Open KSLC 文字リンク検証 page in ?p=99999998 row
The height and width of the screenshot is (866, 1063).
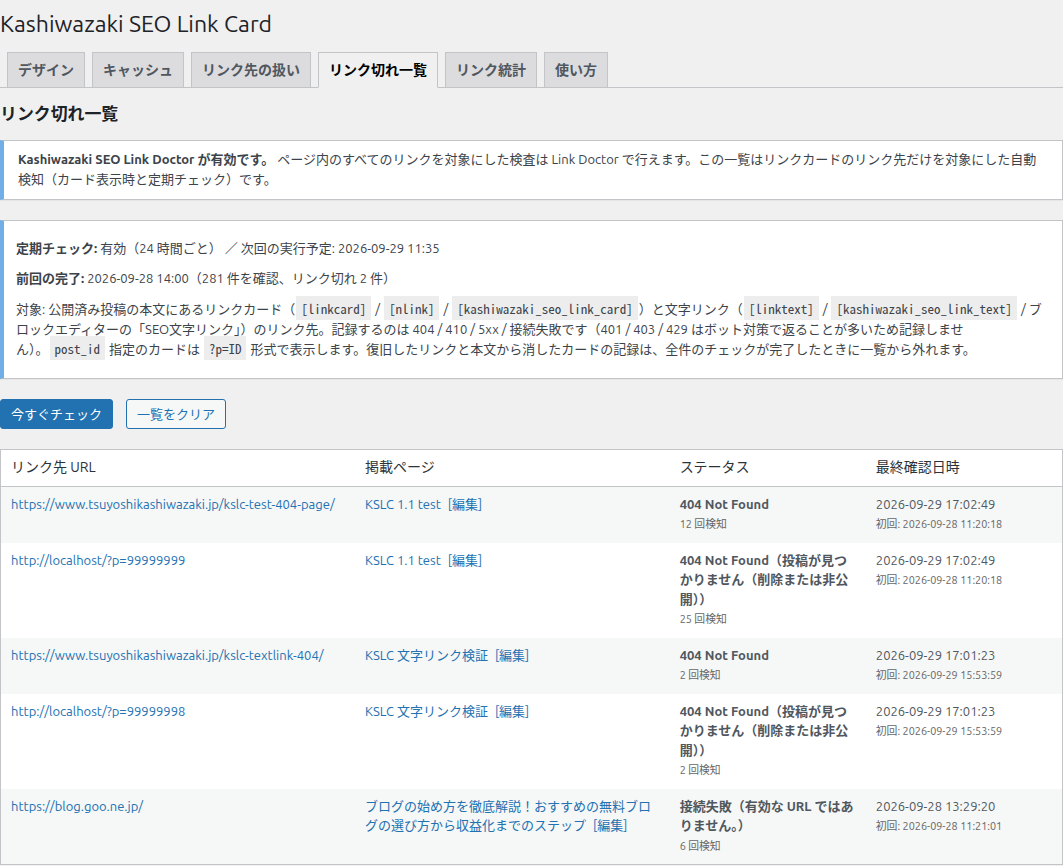[426, 712]
